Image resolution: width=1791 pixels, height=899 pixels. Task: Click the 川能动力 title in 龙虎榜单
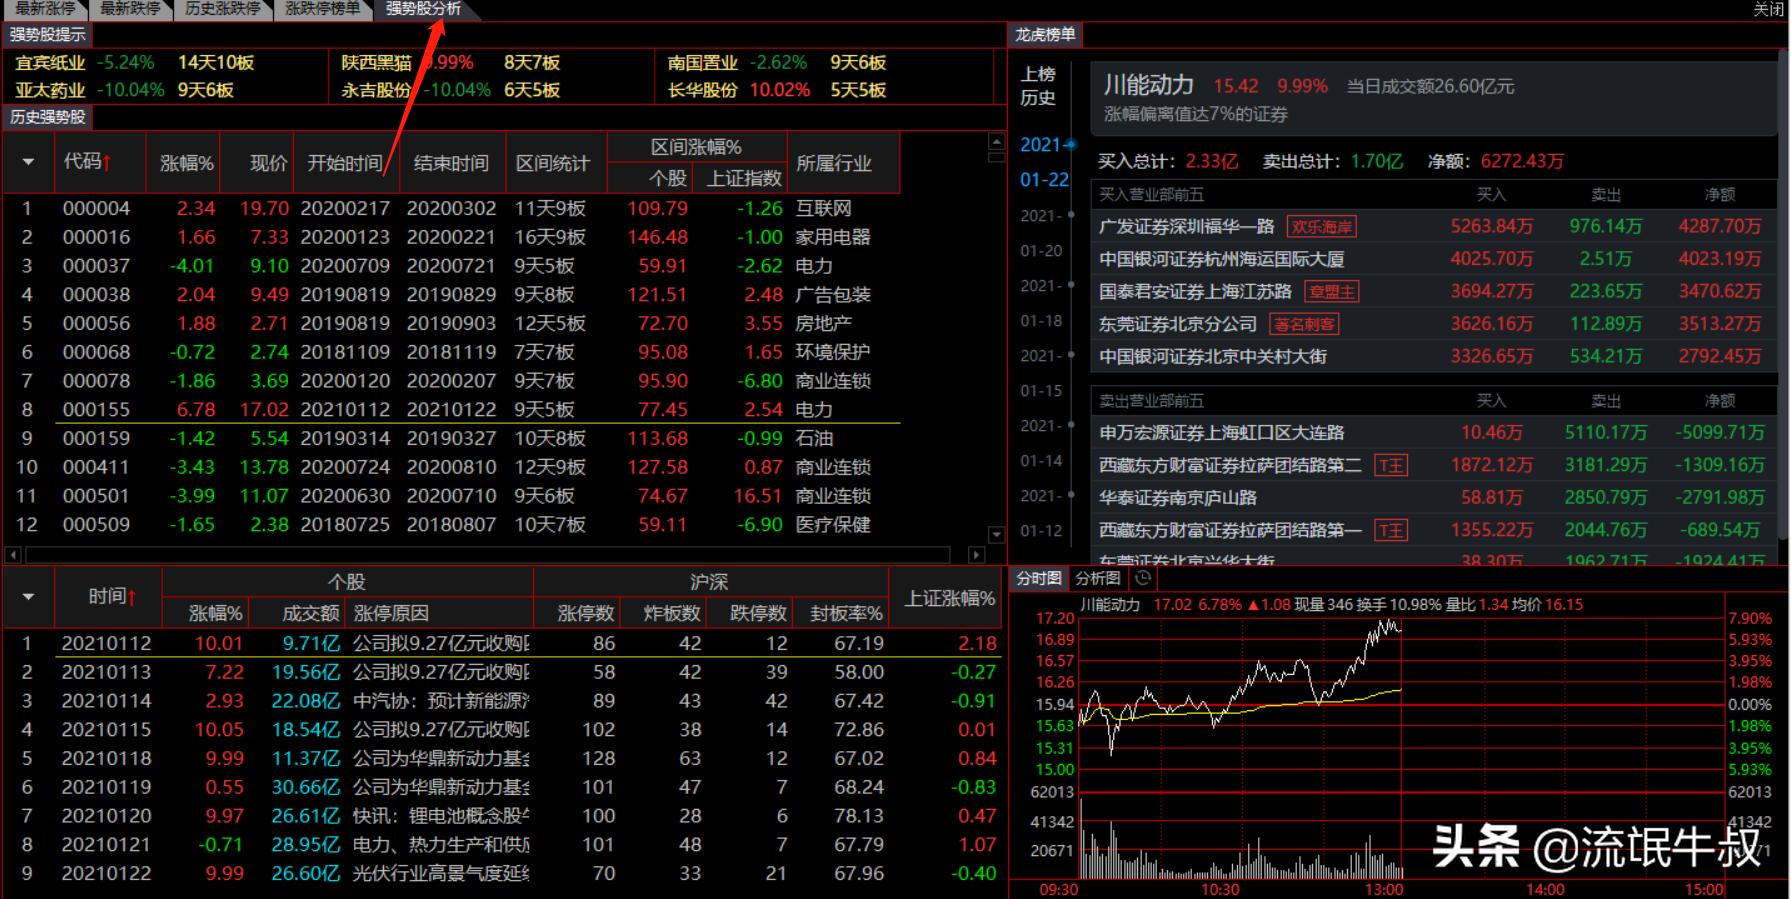pyautogui.click(x=1148, y=85)
